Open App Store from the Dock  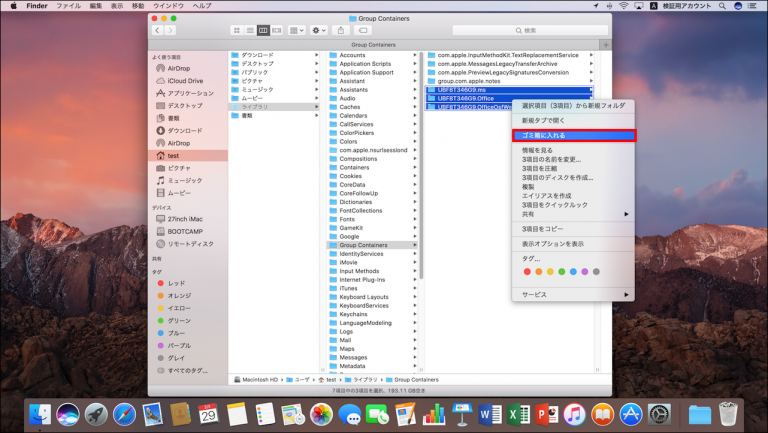pyautogui.click(x=631, y=414)
